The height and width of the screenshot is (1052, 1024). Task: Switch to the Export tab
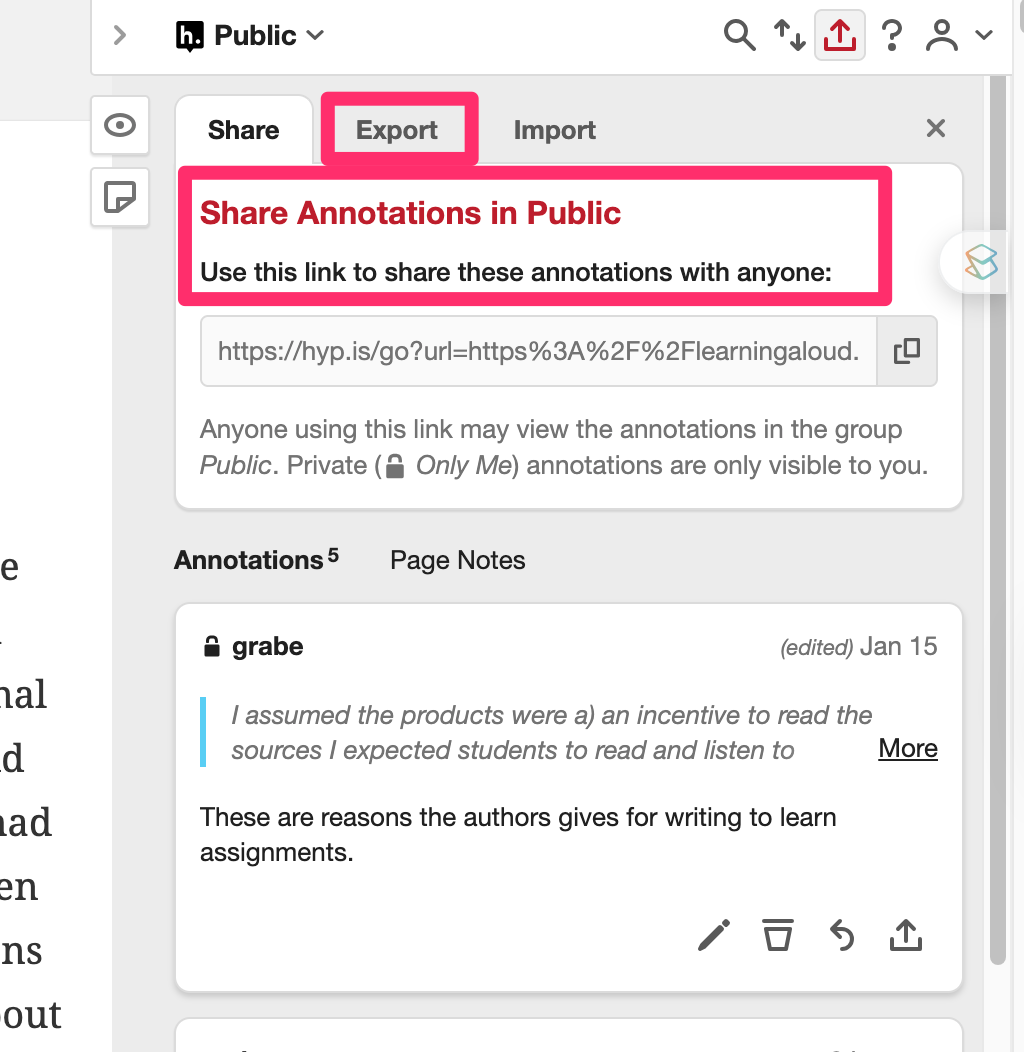coord(397,130)
